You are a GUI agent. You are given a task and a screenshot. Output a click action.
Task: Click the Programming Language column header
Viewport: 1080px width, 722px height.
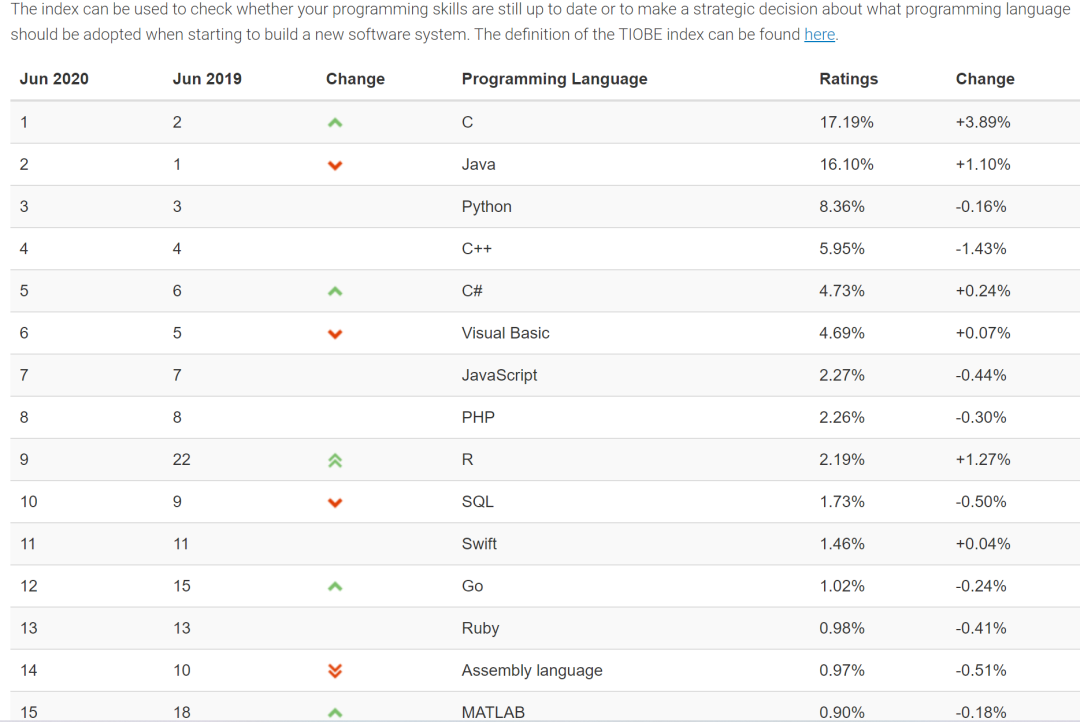point(554,79)
